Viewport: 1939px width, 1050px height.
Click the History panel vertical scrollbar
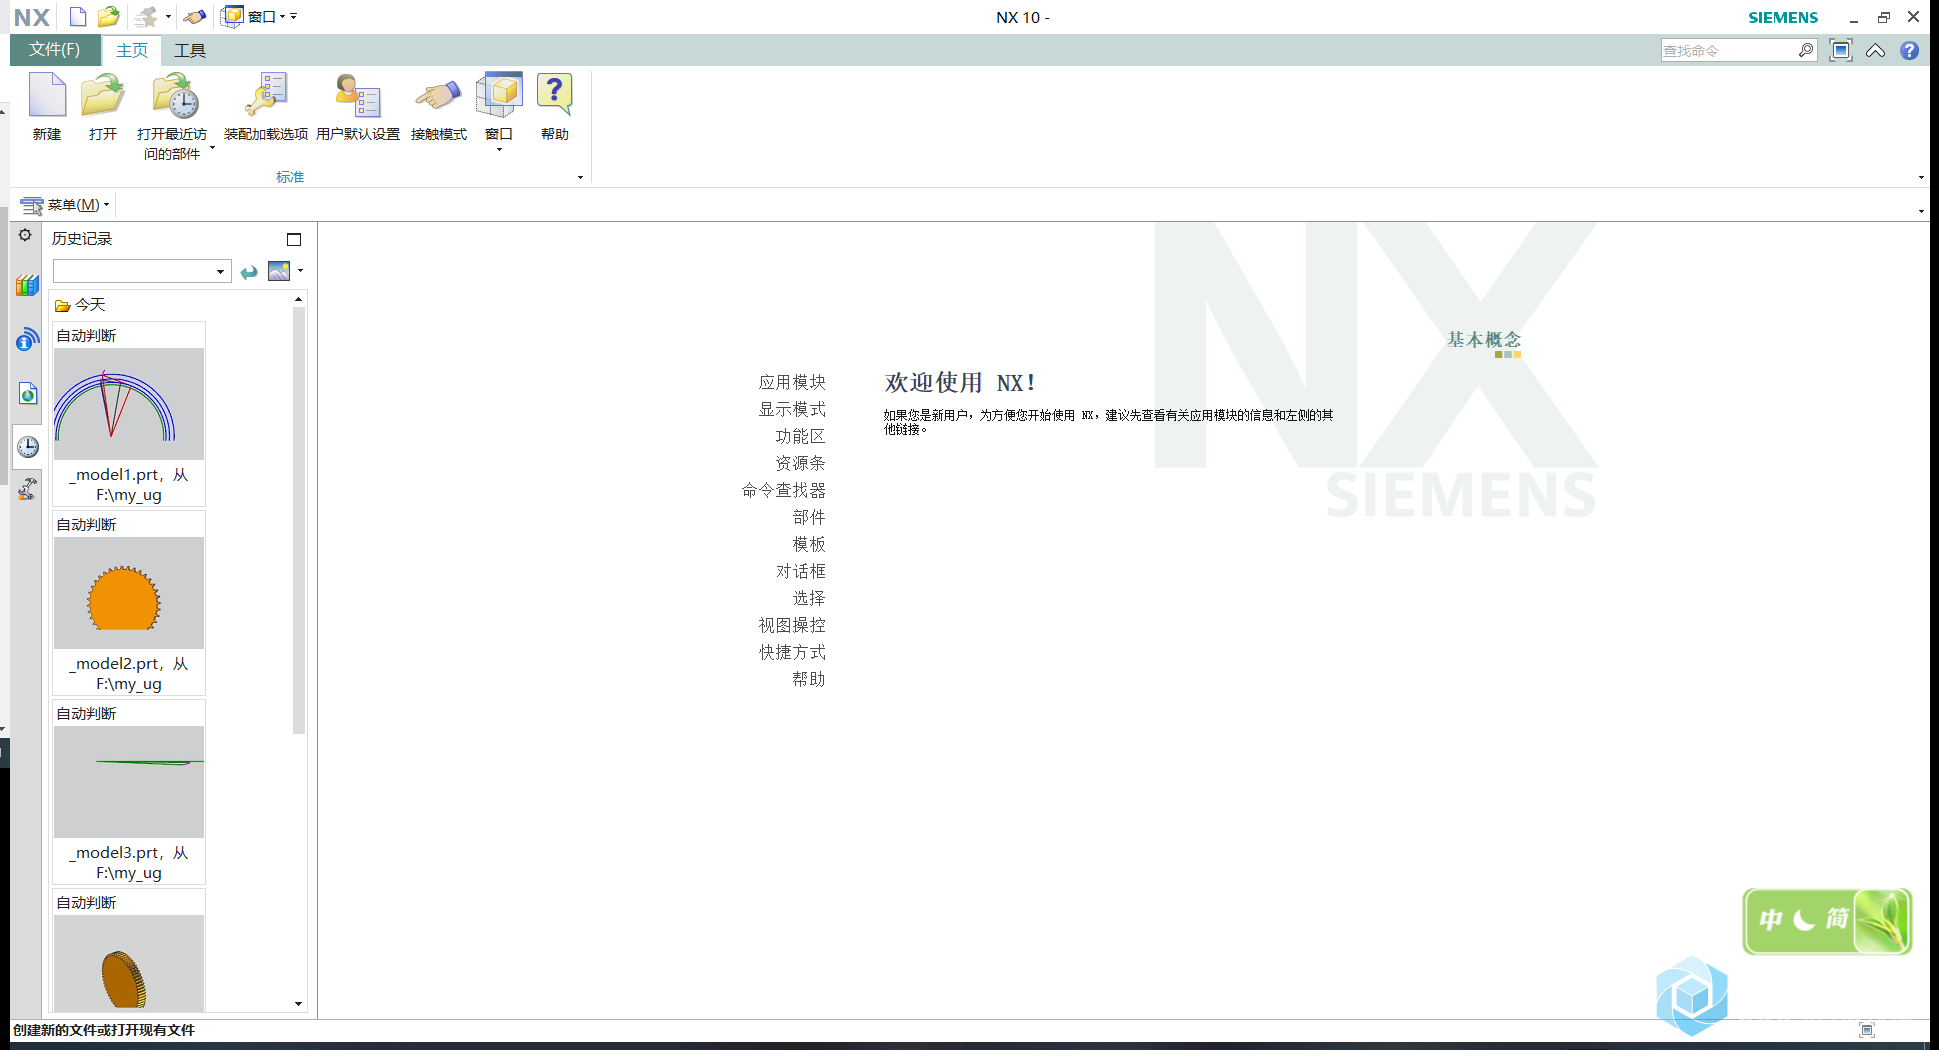tap(298, 521)
